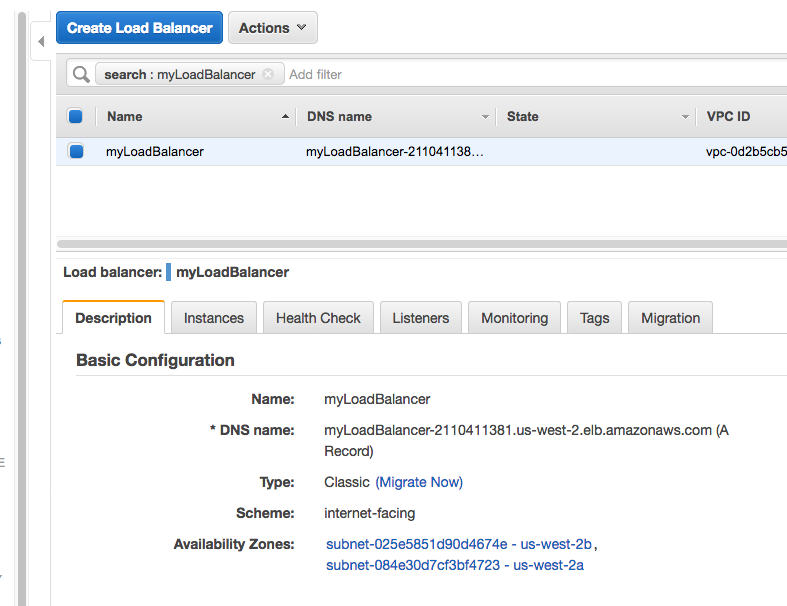Select the myLoadBalancer name cell
This screenshot has width=787, height=606.
(155, 151)
